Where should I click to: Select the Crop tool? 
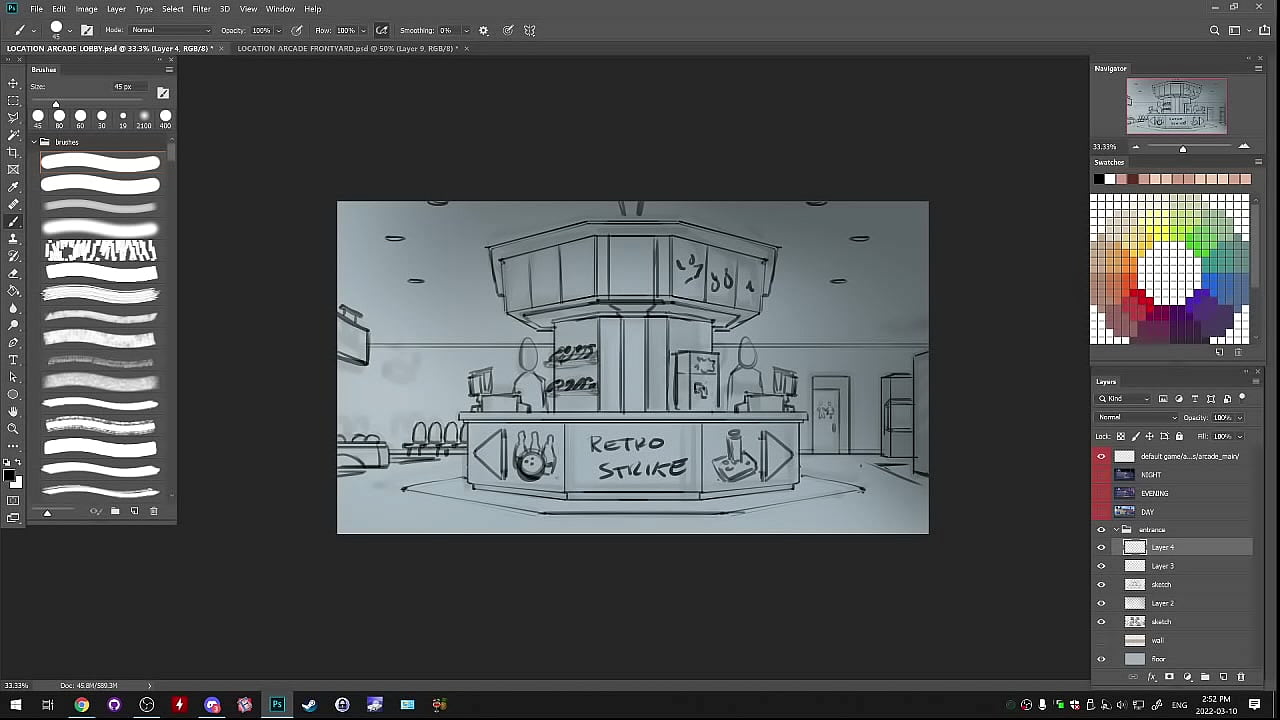click(13, 152)
